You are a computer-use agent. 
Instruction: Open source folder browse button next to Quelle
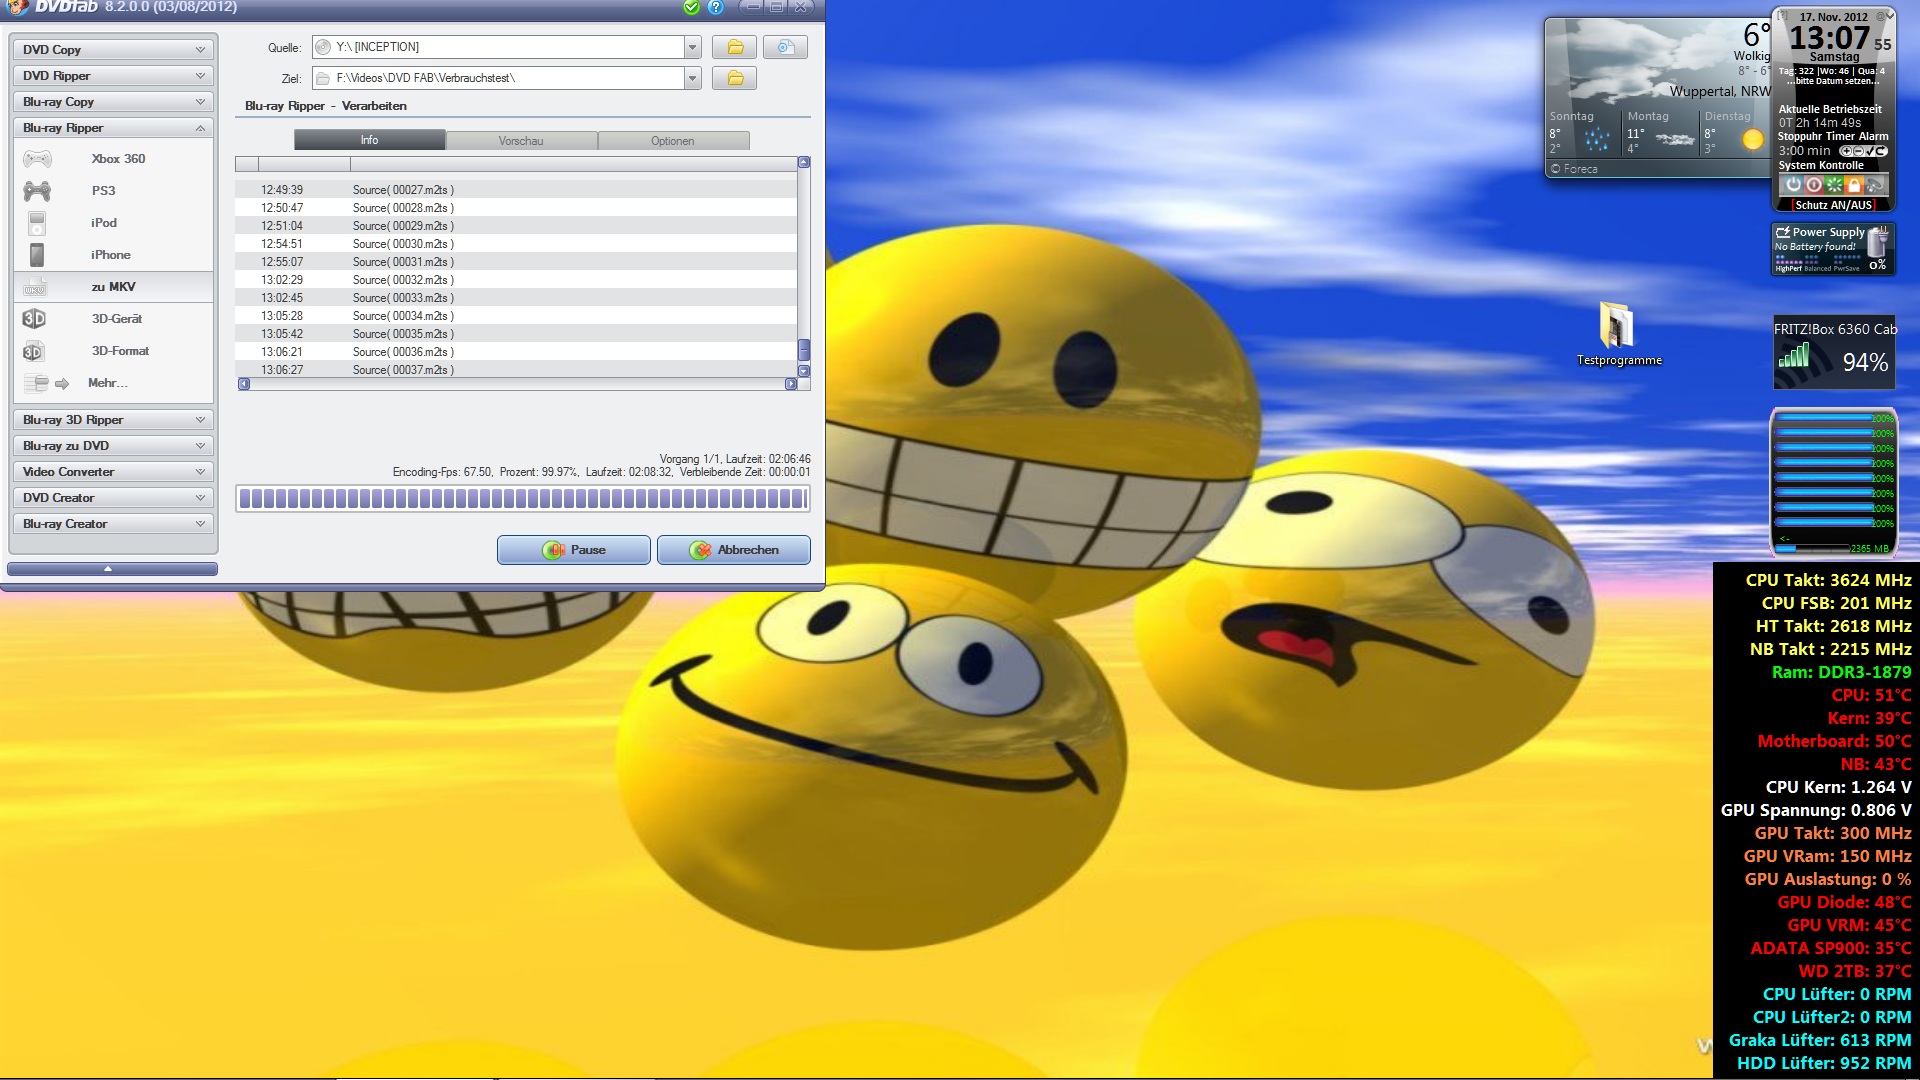pyautogui.click(x=735, y=47)
